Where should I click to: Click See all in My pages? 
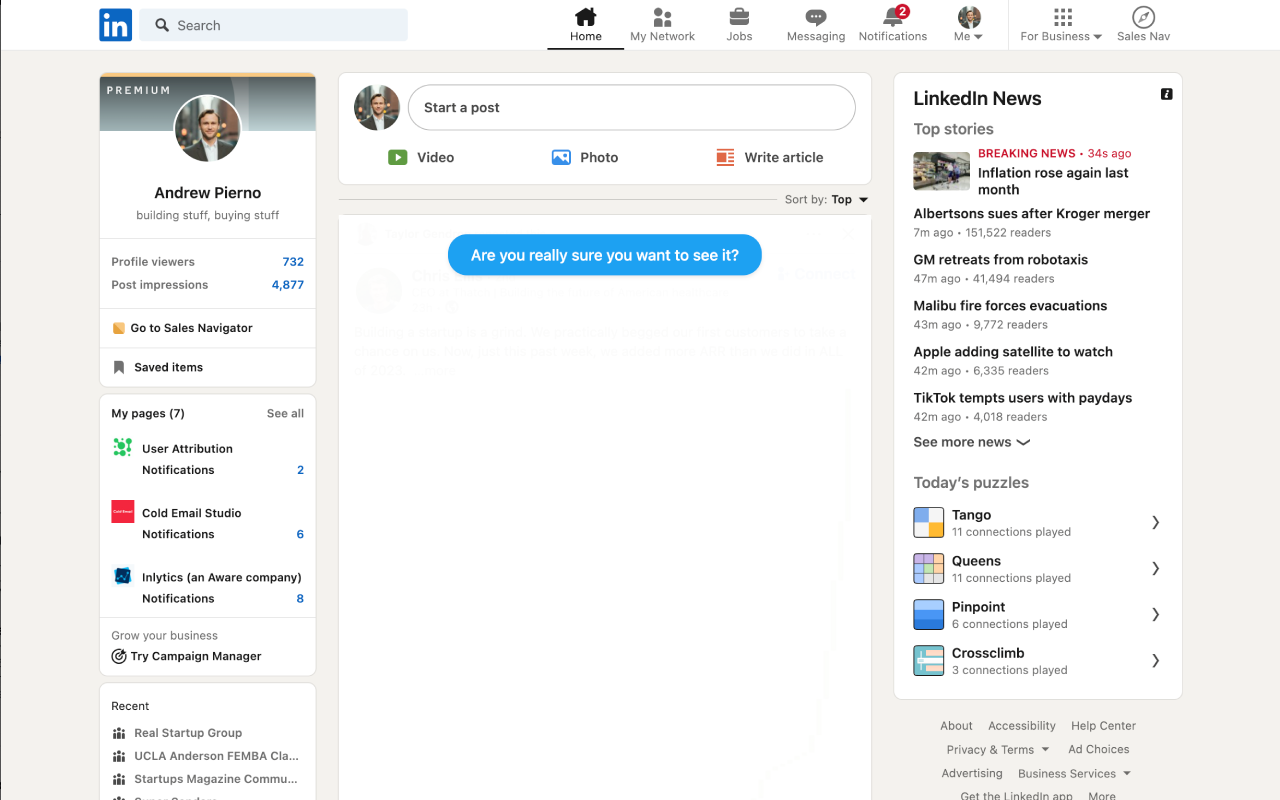[285, 413]
